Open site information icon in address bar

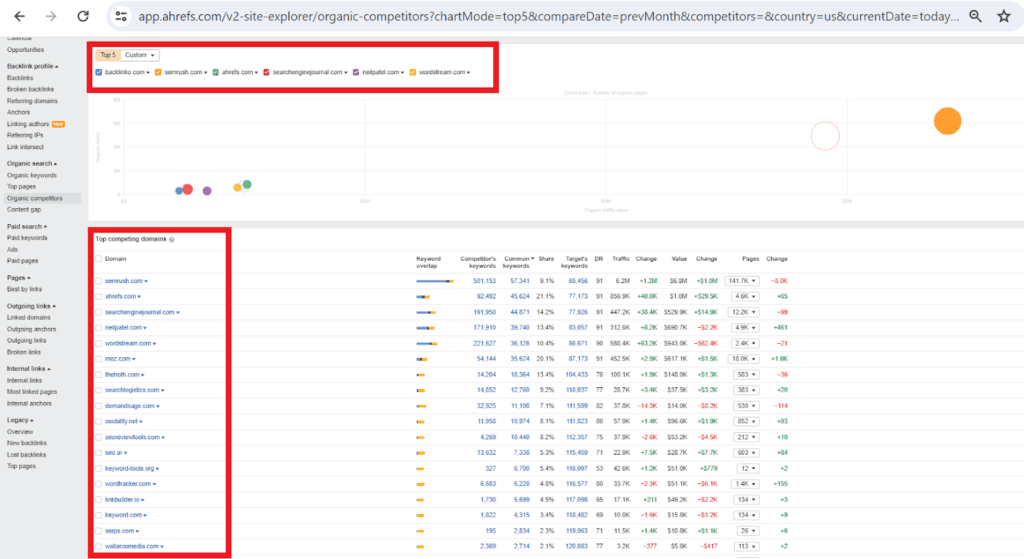121,16
